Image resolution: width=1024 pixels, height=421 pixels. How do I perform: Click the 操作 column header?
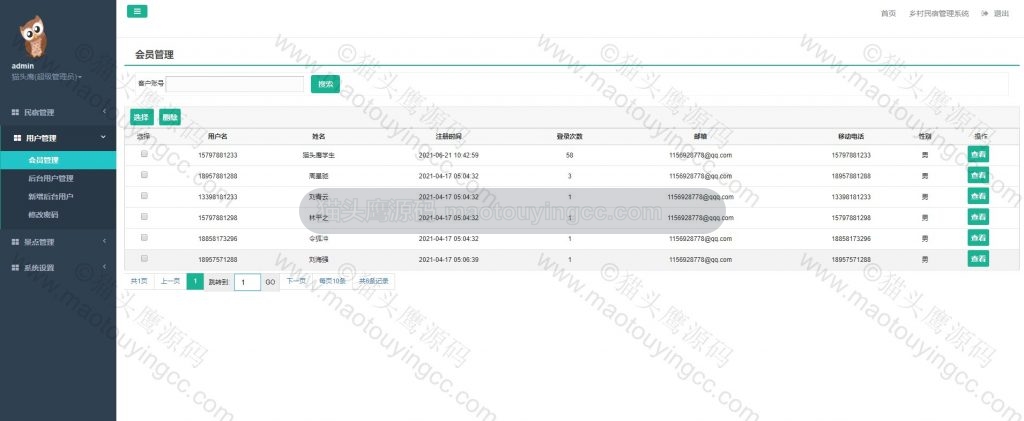pos(981,136)
